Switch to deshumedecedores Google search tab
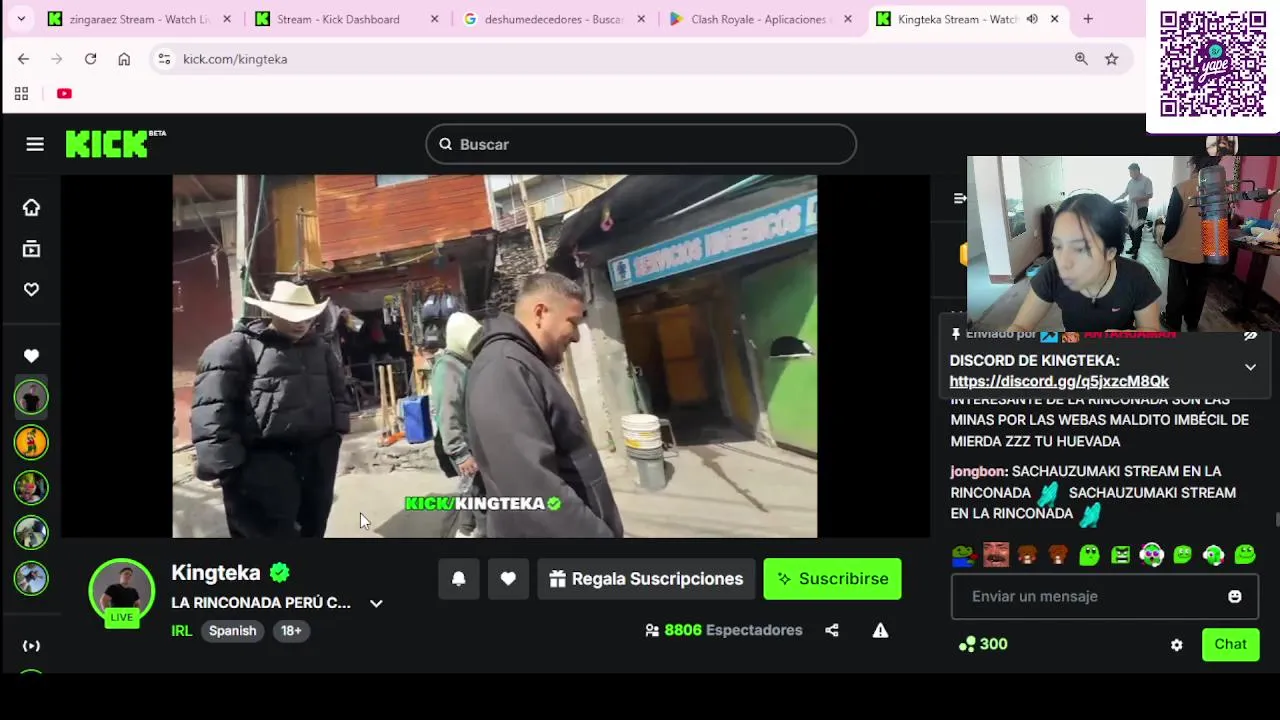 (x=554, y=19)
